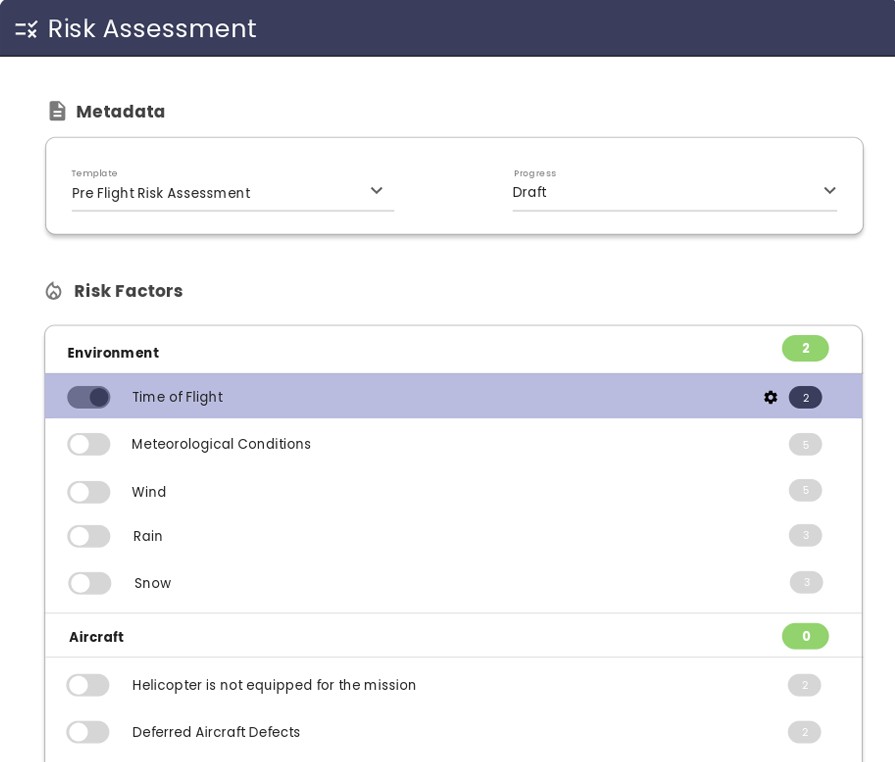
Task: Click the Environment green score badge
Action: point(805,348)
